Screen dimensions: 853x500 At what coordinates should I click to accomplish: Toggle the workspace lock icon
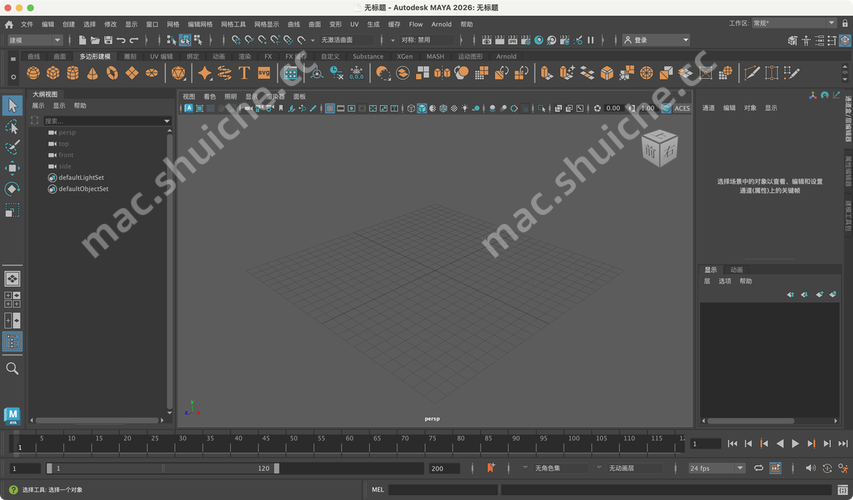pyautogui.click(x=845, y=23)
